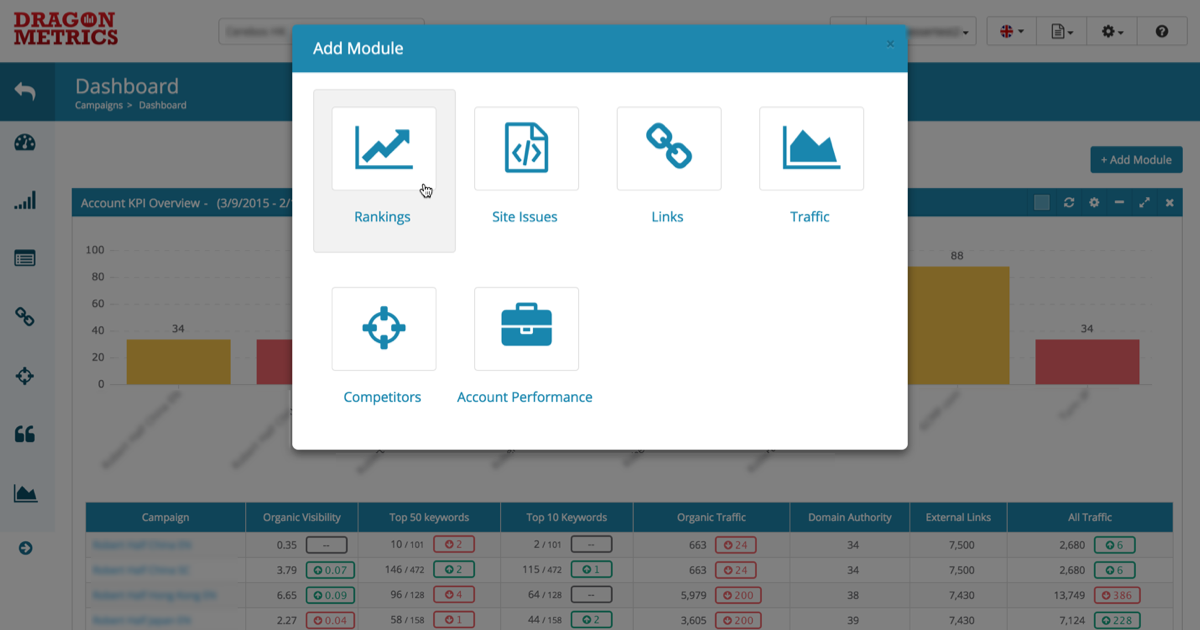
Task: Tick the checkbox on the KPI panel header
Action: (x=1041, y=202)
